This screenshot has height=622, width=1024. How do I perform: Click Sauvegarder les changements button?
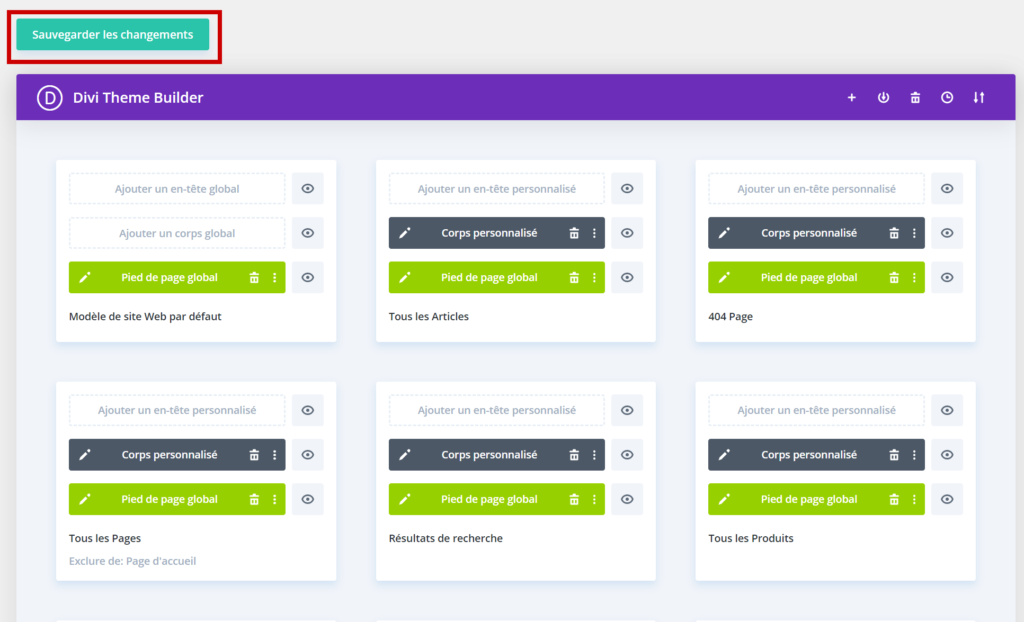[x=112, y=35]
